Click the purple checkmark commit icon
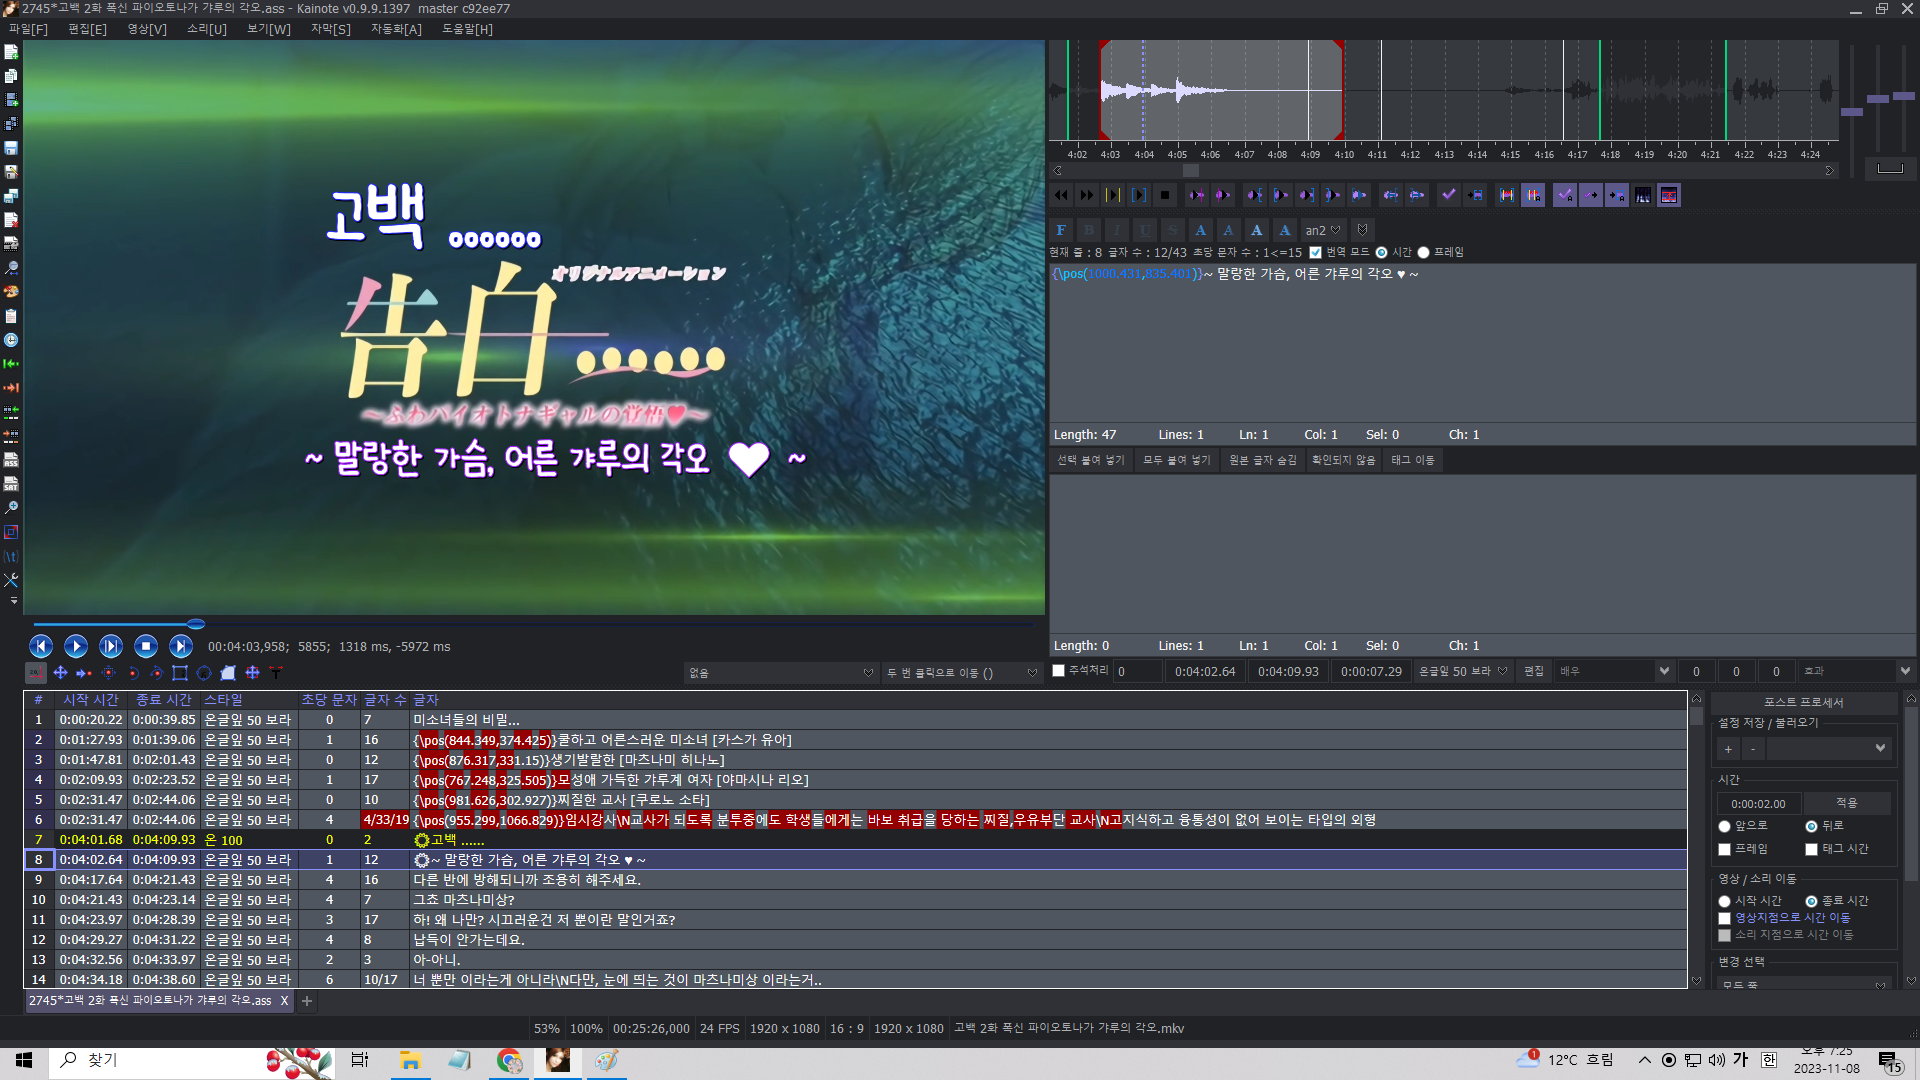Image resolution: width=1920 pixels, height=1080 pixels. coord(1448,195)
